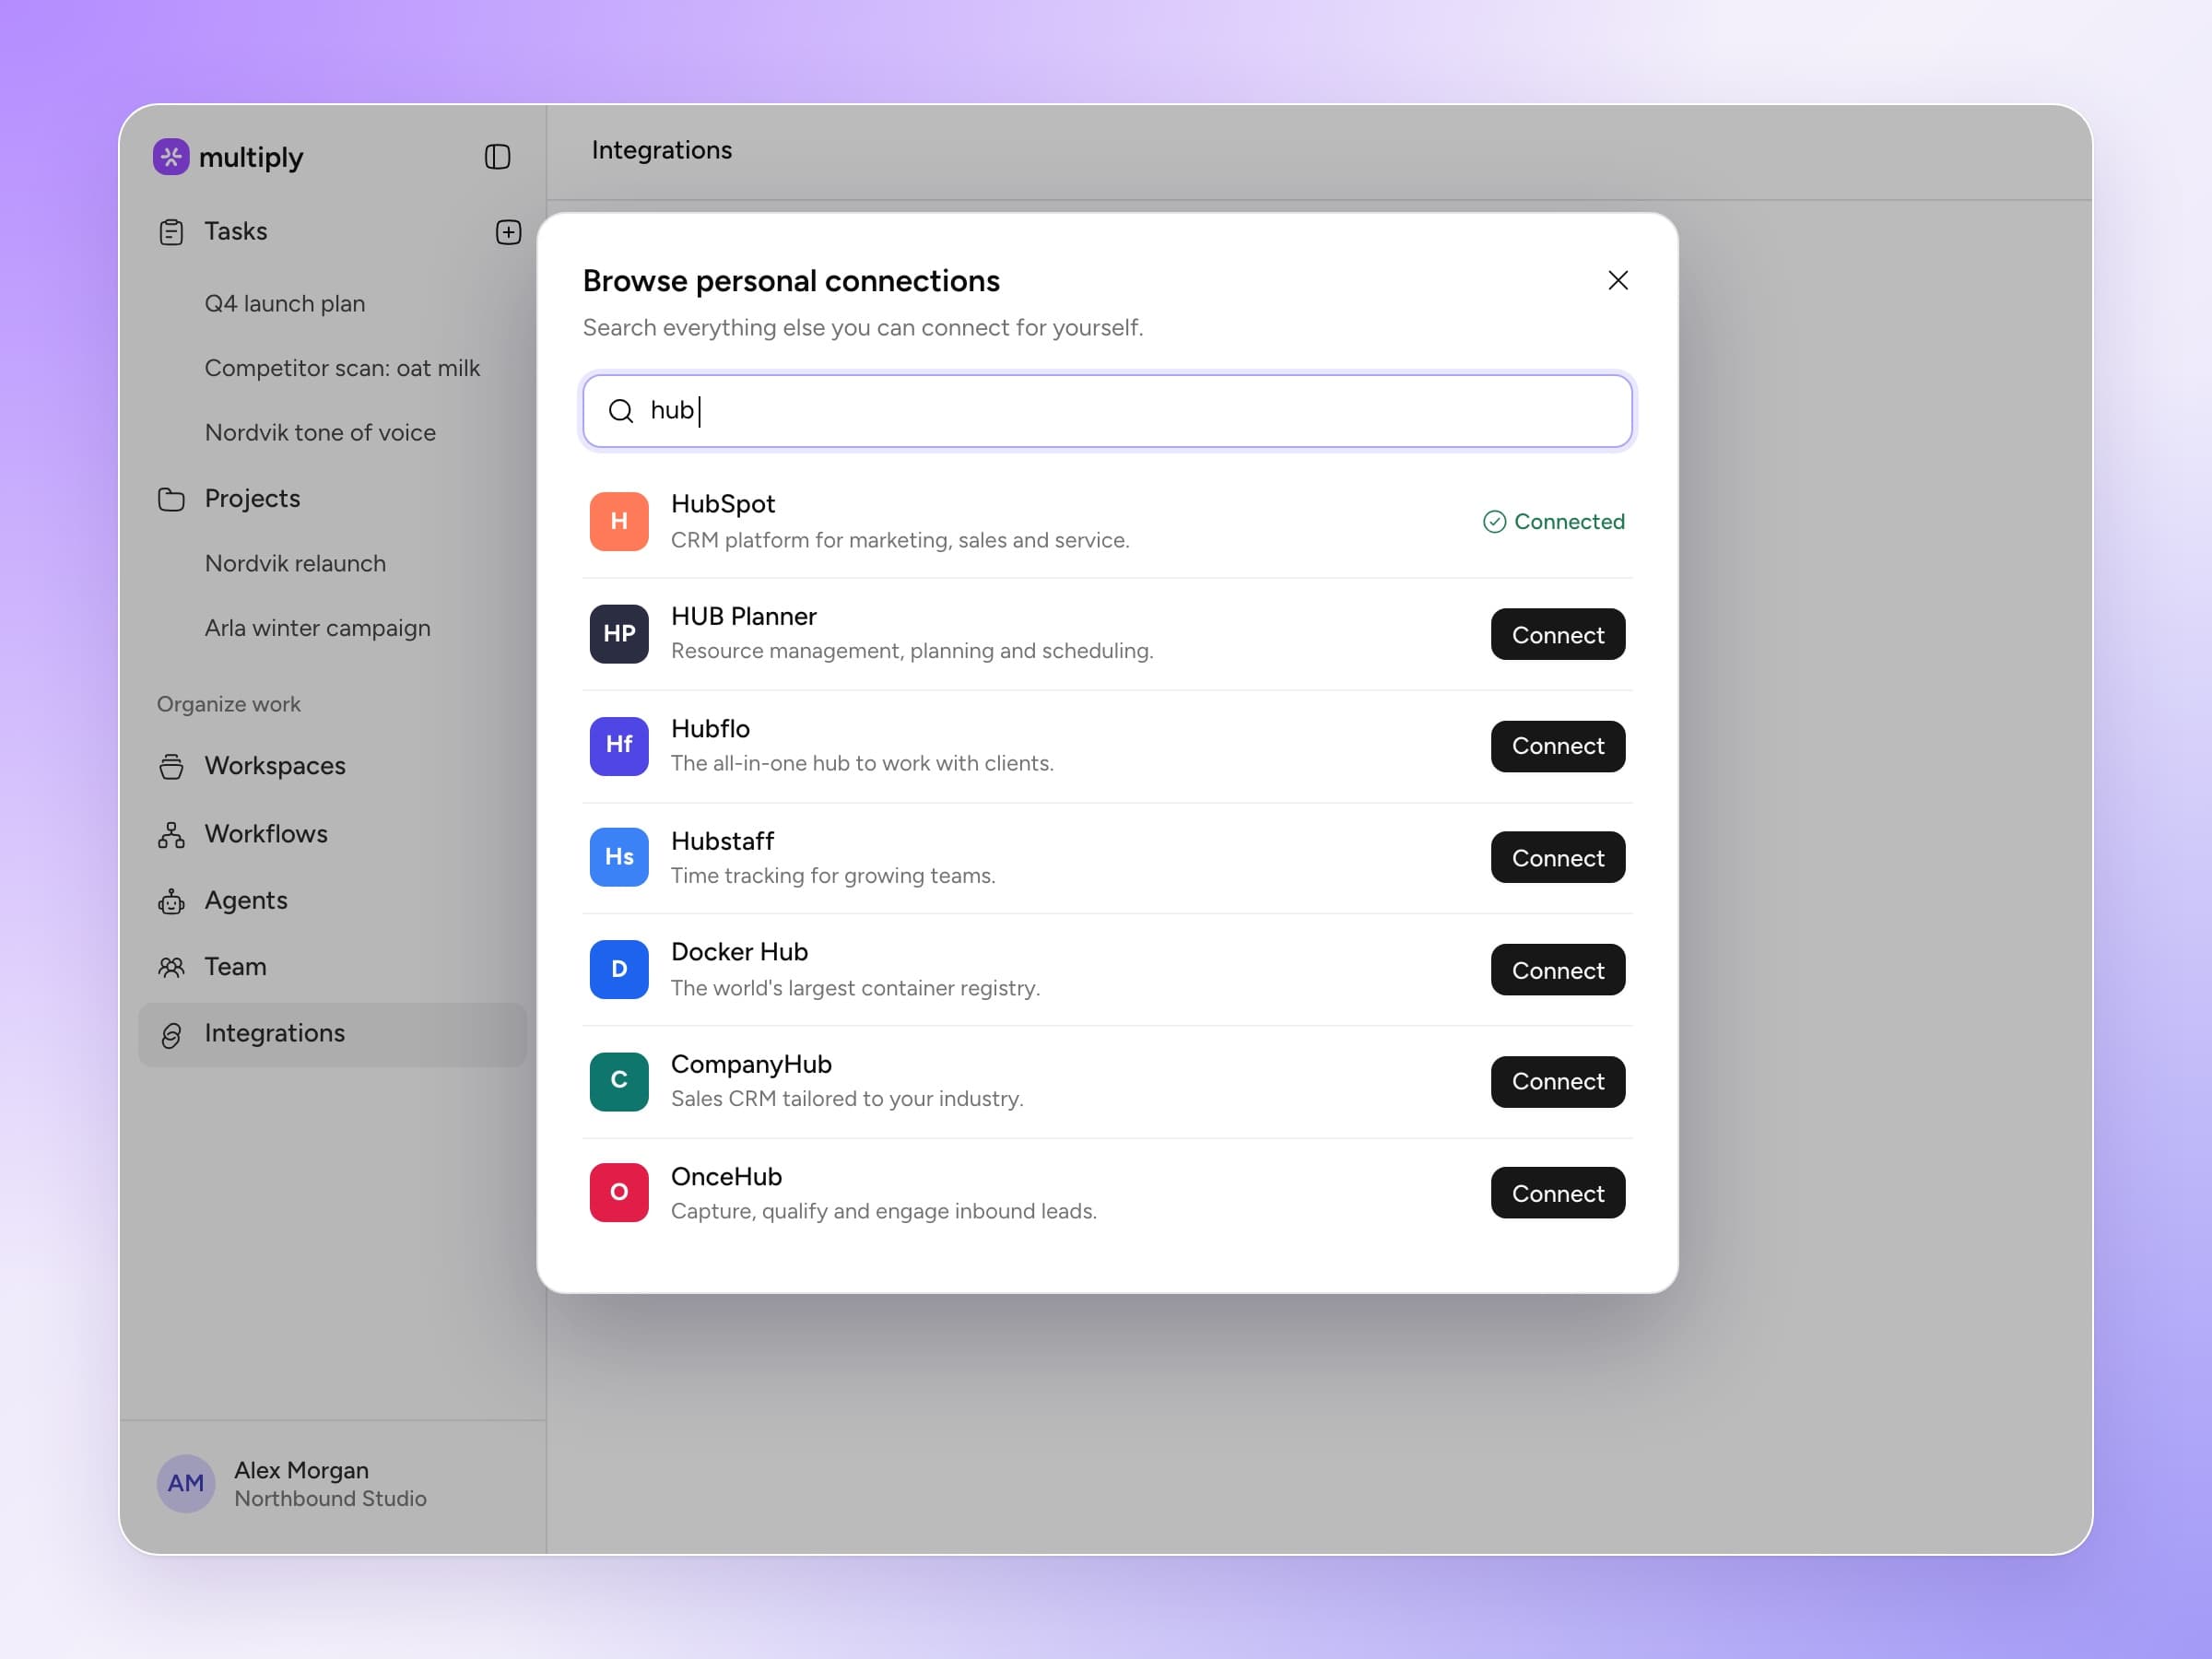The width and height of the screenshot is (2212, 1659).
Task: Focus the connections search field
Action: 1107,411
